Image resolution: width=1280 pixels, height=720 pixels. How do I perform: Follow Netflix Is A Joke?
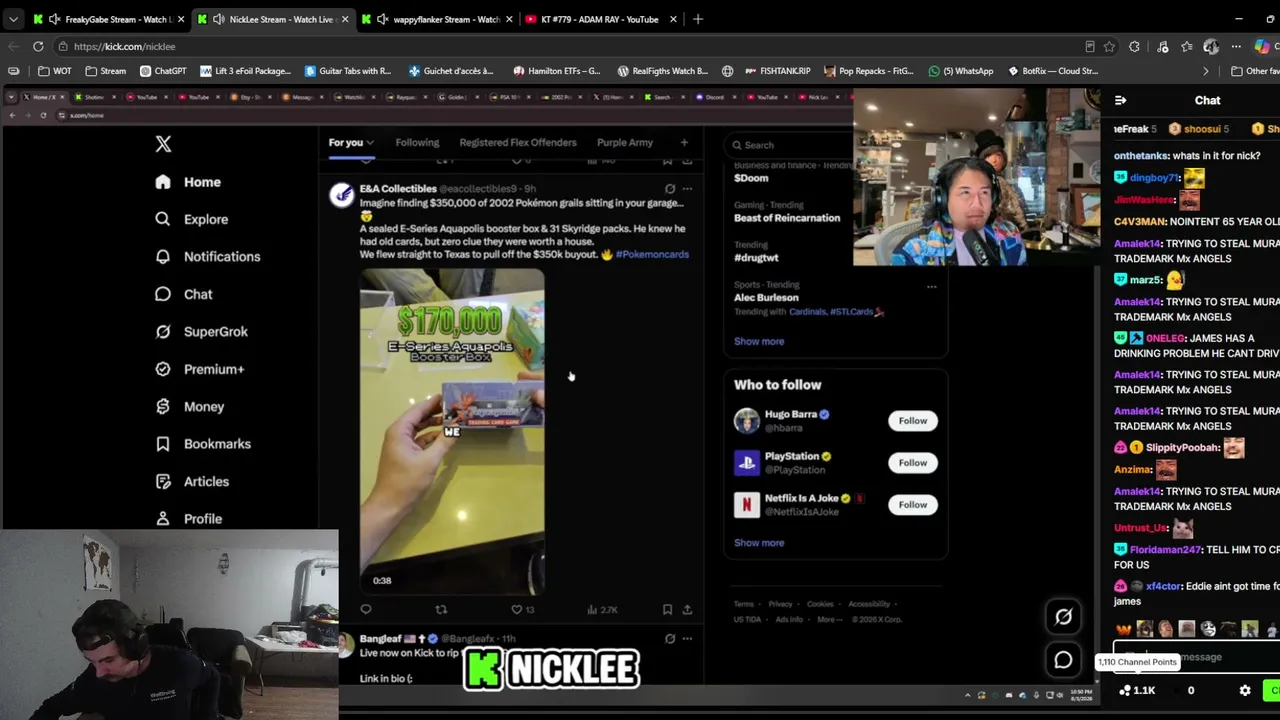913,505
